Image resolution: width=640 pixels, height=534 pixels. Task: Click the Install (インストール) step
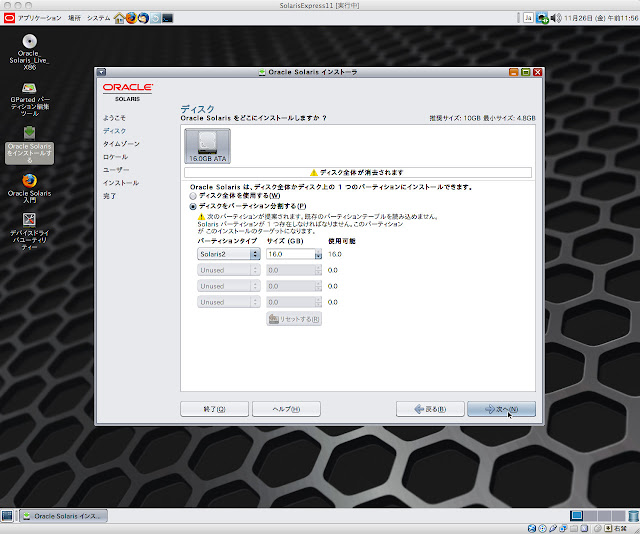121,183
